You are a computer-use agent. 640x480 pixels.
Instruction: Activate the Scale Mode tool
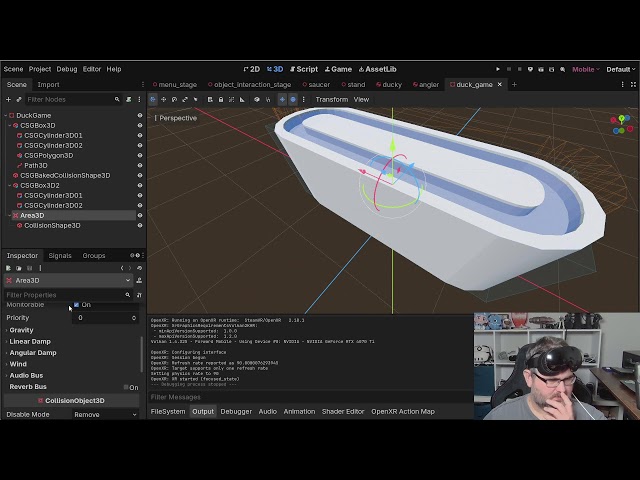(x=185, y=99)
